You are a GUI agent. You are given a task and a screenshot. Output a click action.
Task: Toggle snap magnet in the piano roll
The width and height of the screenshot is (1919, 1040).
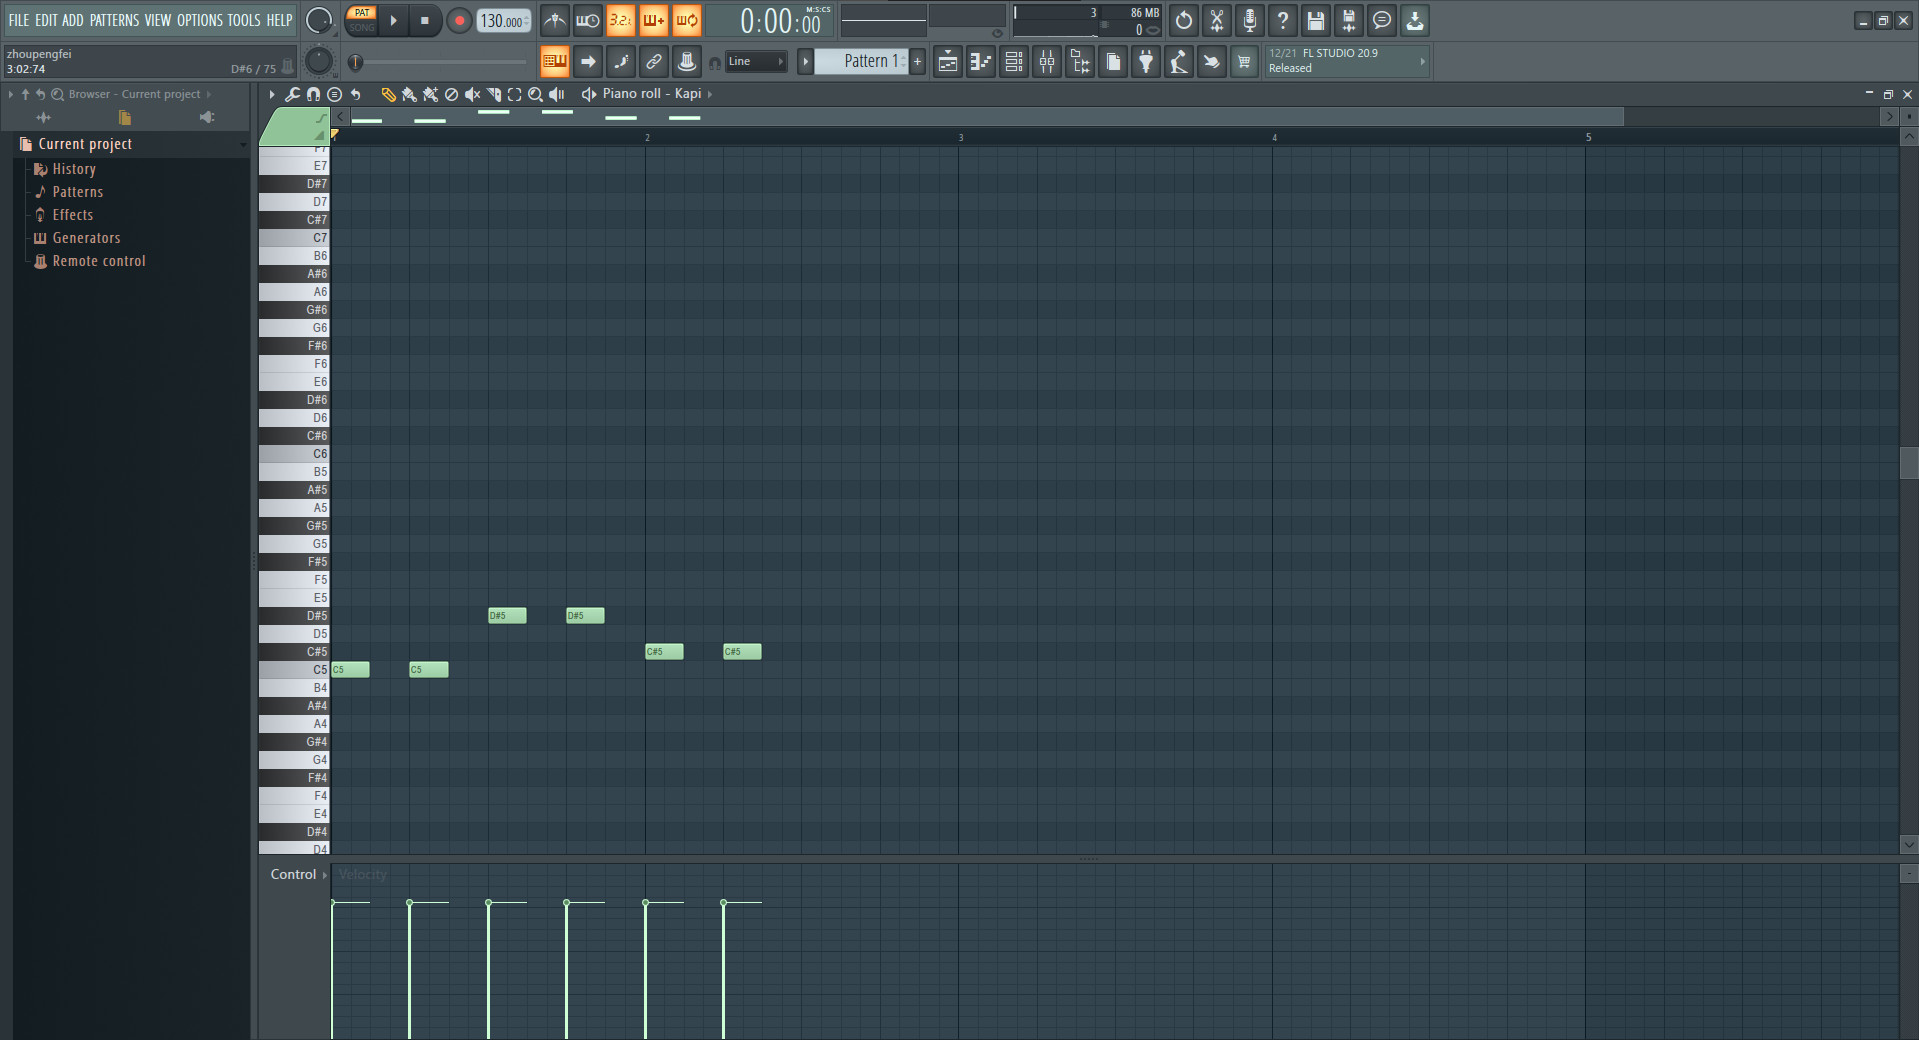tap(313, 94)
